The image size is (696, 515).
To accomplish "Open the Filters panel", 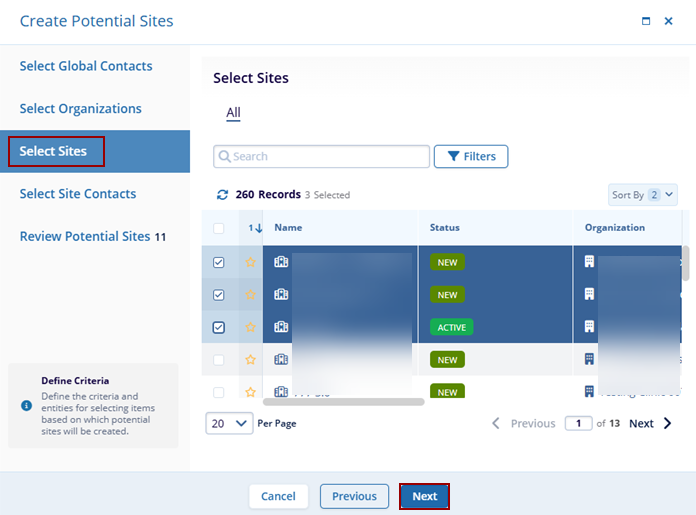I will pyautogui.click(x=471, y=156).
